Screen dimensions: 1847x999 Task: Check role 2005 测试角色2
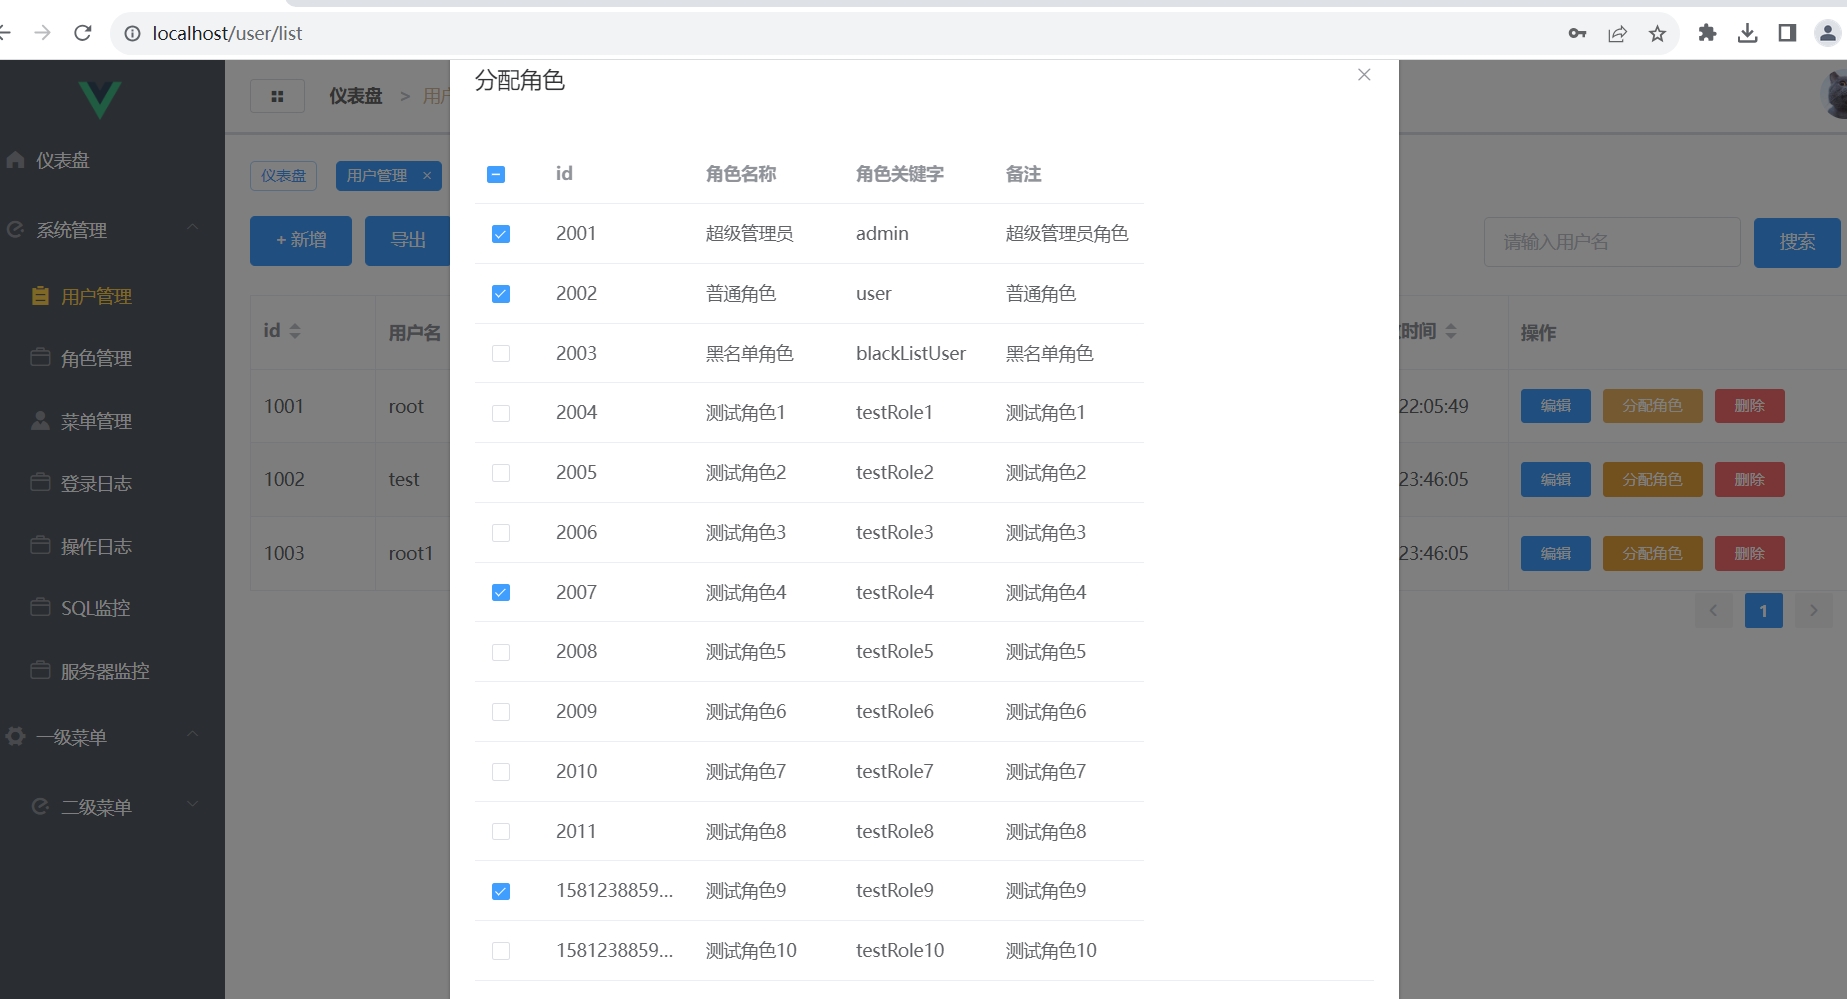[501, 473]
